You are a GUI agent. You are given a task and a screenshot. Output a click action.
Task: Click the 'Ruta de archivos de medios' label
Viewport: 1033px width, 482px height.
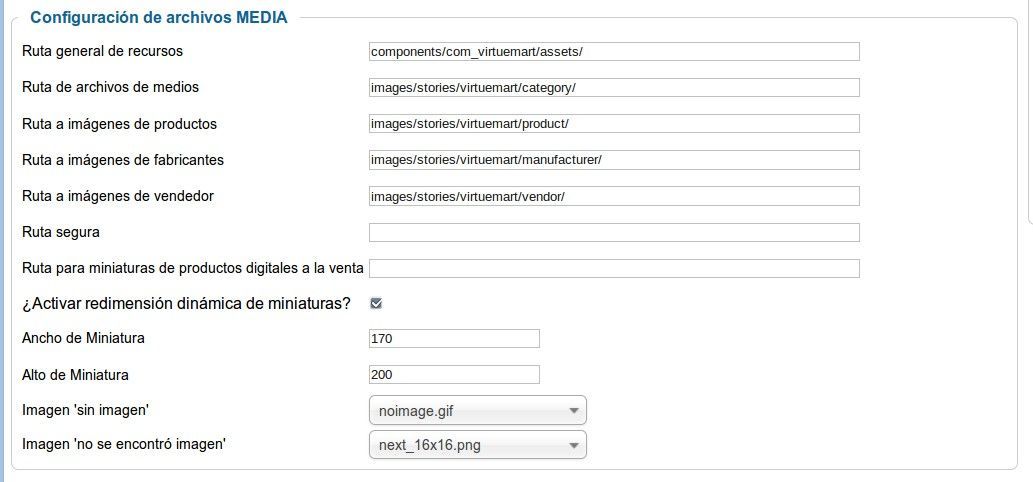click(x=110, y=87)
